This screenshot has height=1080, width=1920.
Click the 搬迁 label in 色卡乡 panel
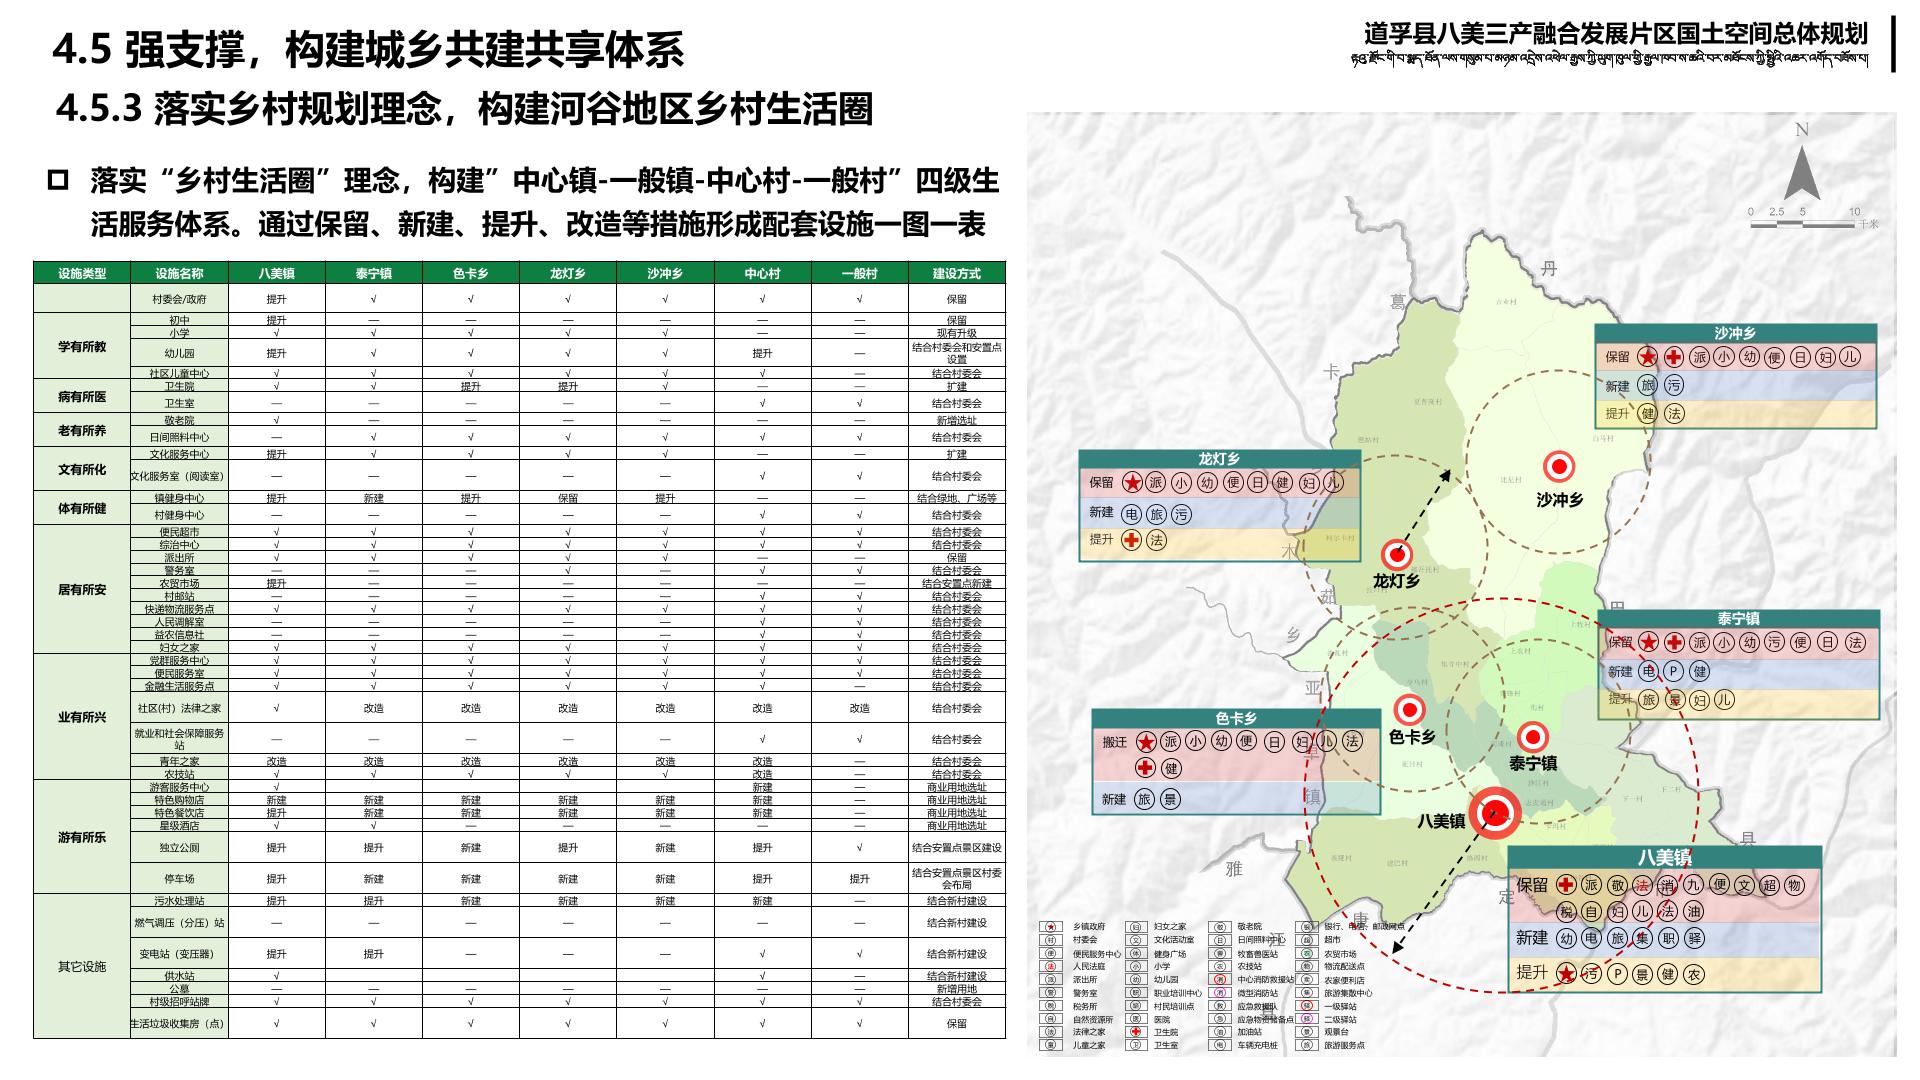pyautogui.click(x=1115, y=742)
